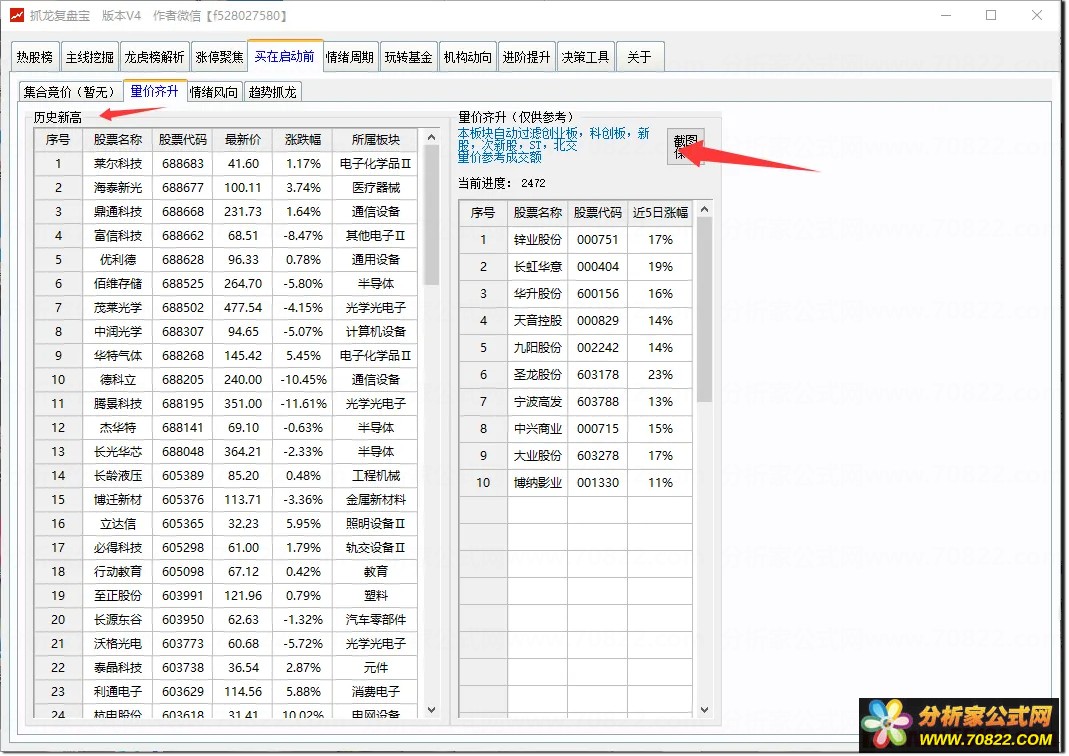Maximize the application window

coord(991,15)
